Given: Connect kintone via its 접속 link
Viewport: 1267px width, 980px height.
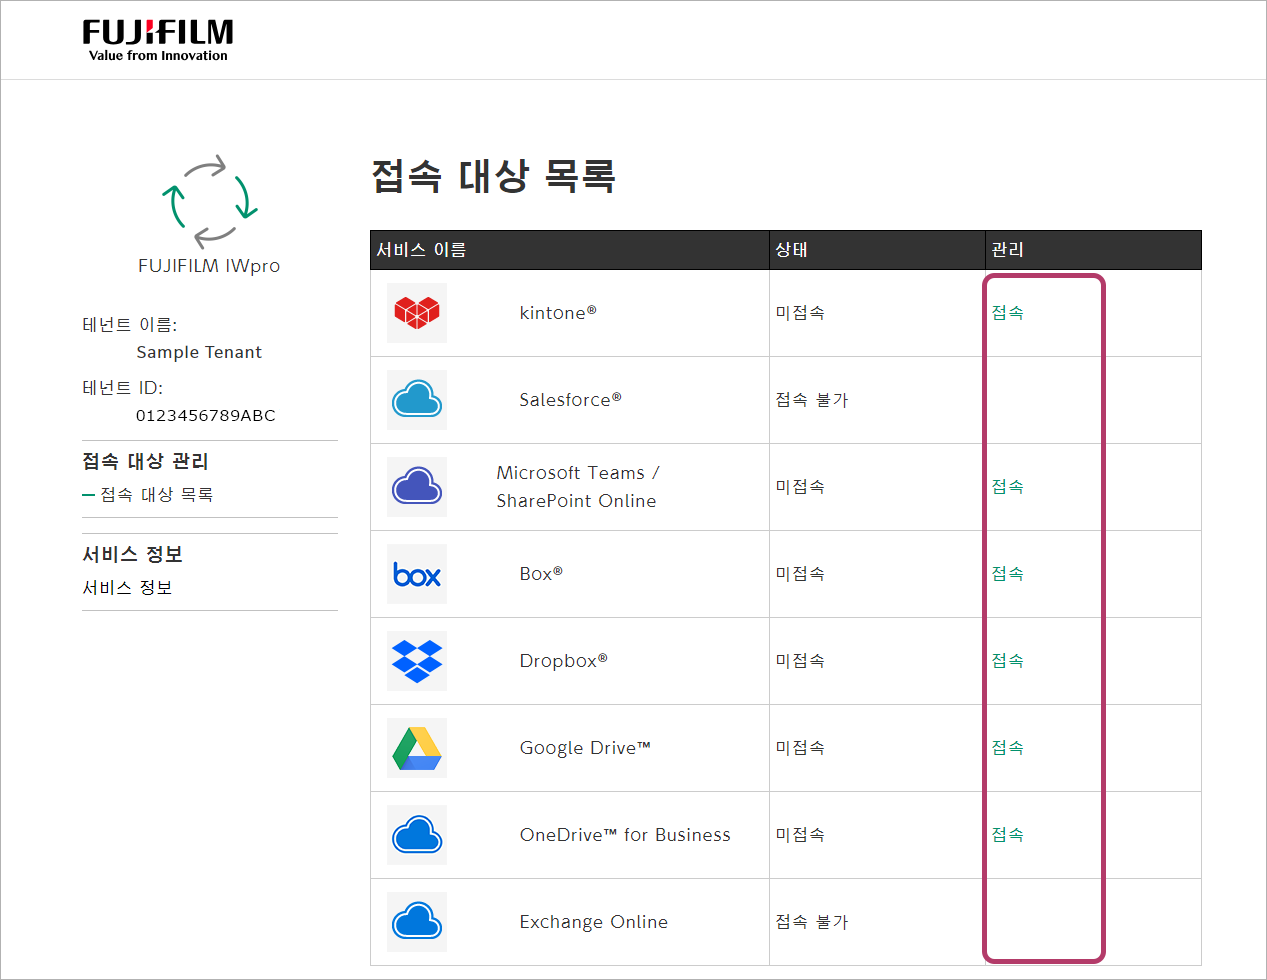Looking at the screenshot, I should click(1007, 313).
